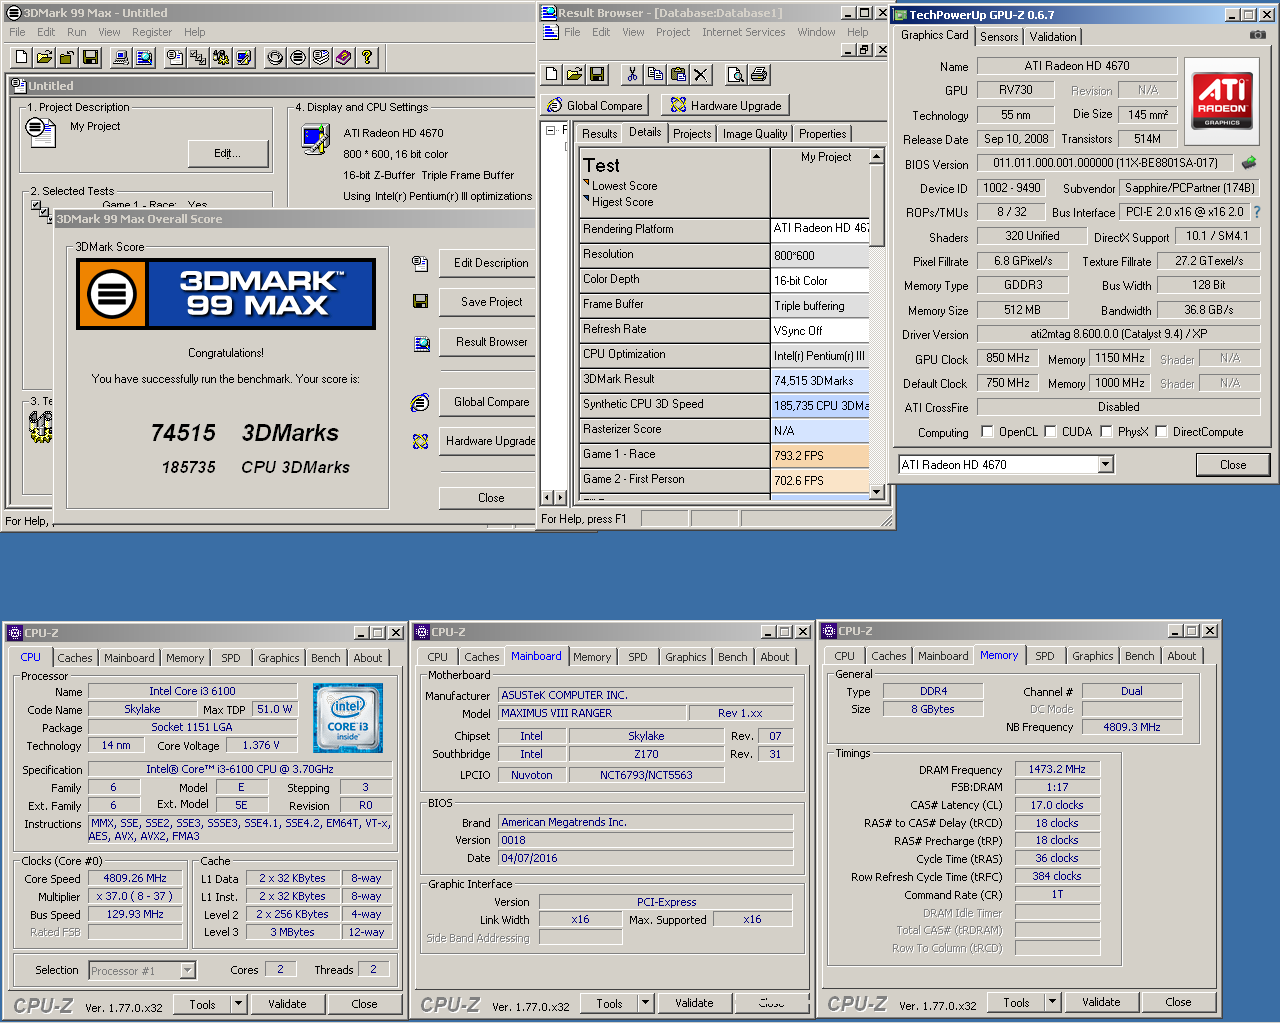
Task: Click Open folder icon in Result Browser toolbar
Action: [574, 74]
